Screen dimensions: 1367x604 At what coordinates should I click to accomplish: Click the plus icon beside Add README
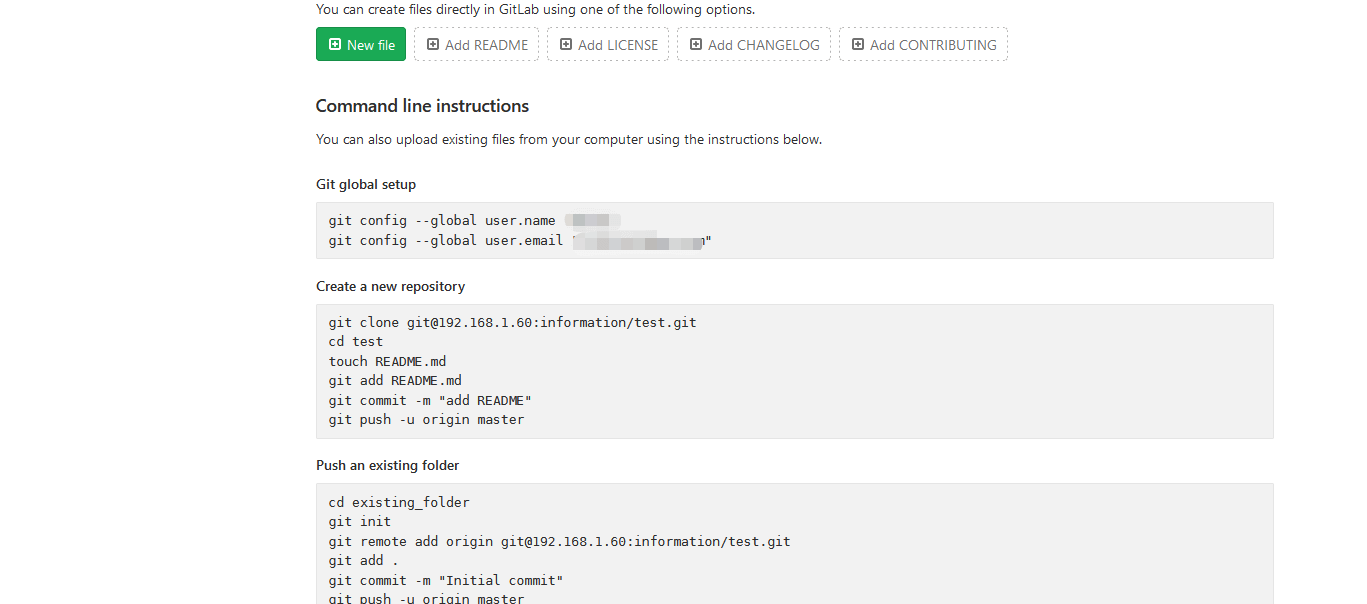coord(433,45)
